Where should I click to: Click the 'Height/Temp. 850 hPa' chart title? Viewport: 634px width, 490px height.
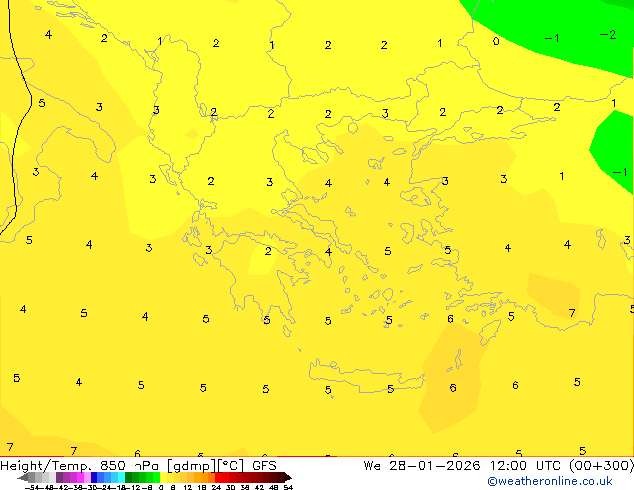[79, 466]
